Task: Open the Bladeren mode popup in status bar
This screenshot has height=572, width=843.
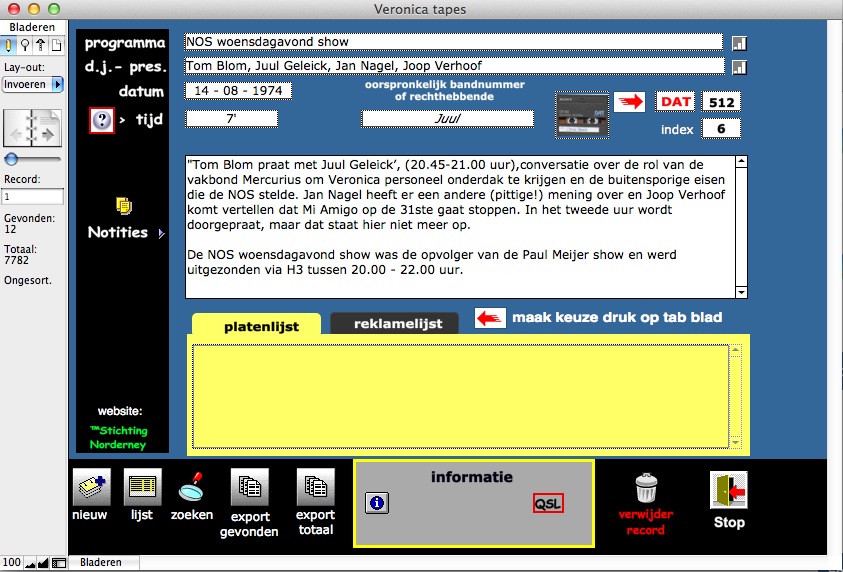Action: pyautogui.click(x=101, y=563)
